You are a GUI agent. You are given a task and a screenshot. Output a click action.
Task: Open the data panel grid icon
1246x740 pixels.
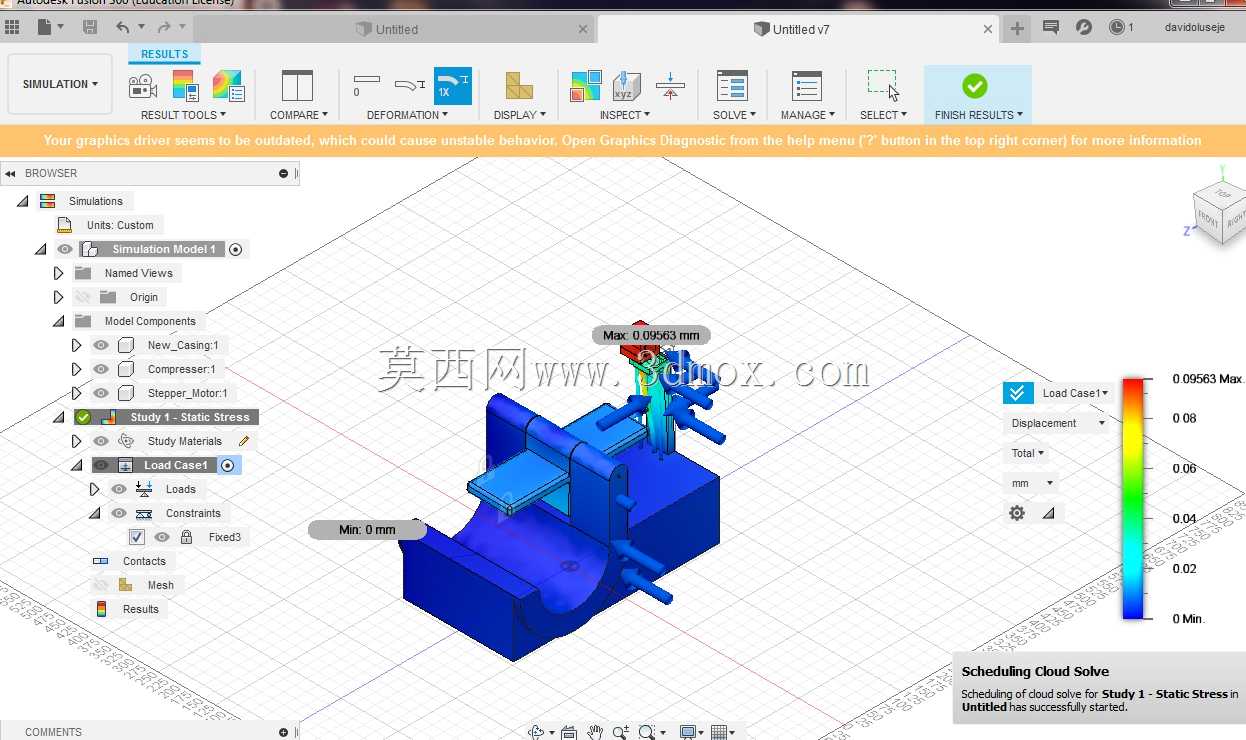point(13,28)
